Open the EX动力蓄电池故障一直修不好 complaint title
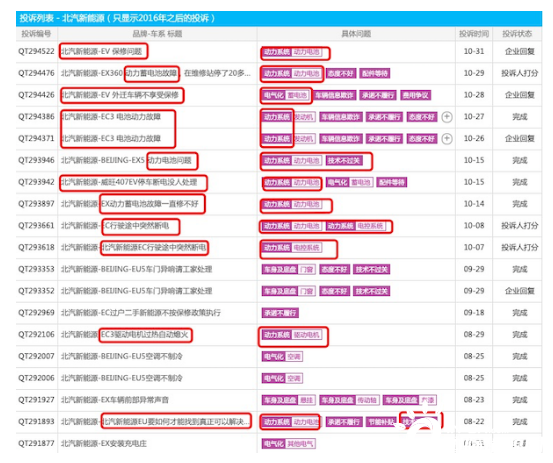This screenshot has width=553, height=463. click(x=130, y=204)
